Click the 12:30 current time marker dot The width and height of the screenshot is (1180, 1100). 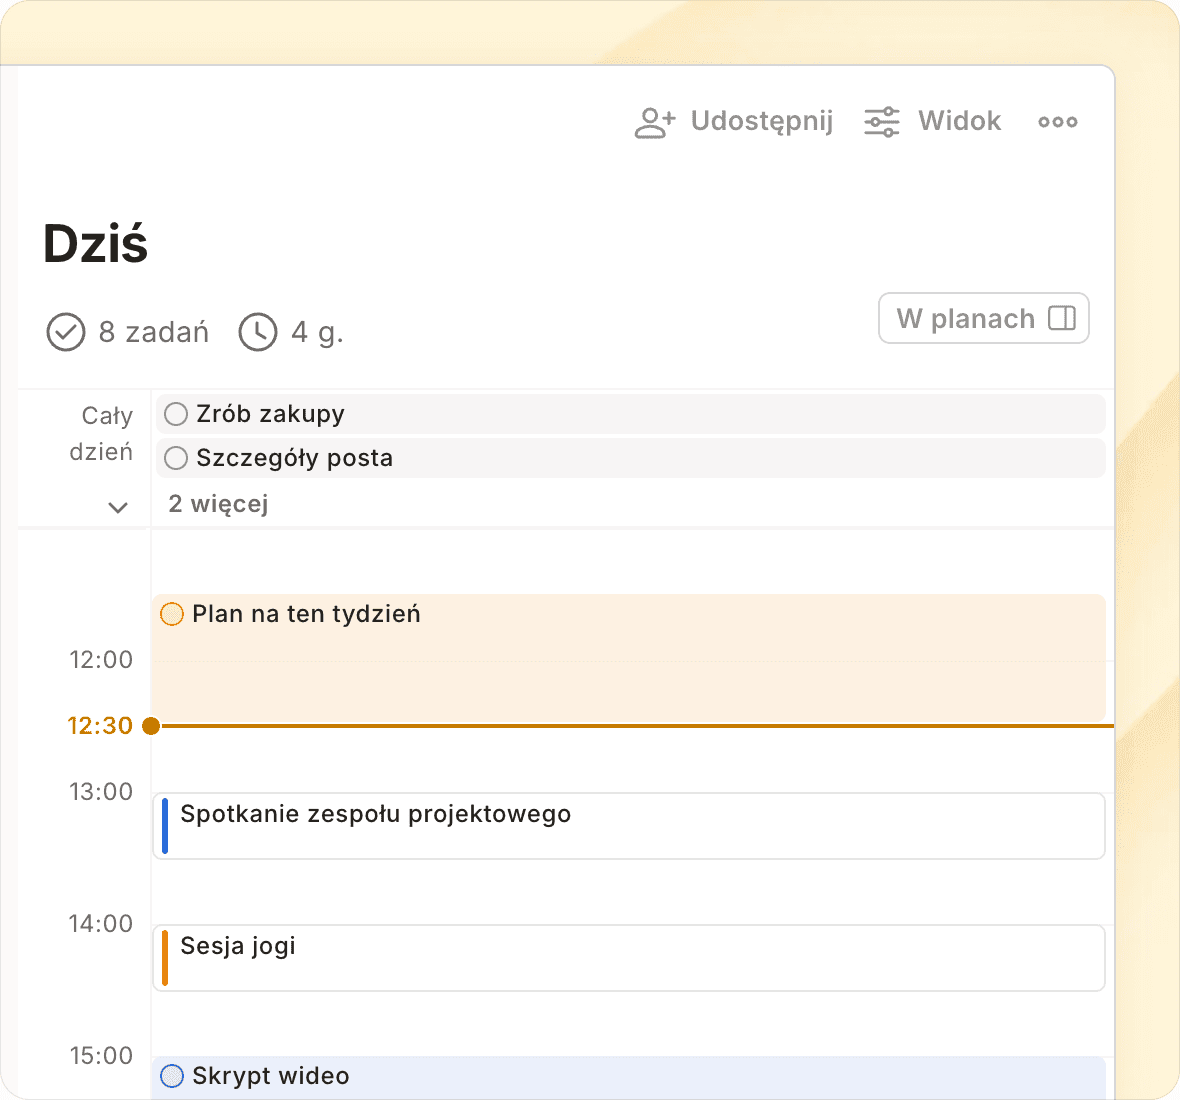[151, 726]
